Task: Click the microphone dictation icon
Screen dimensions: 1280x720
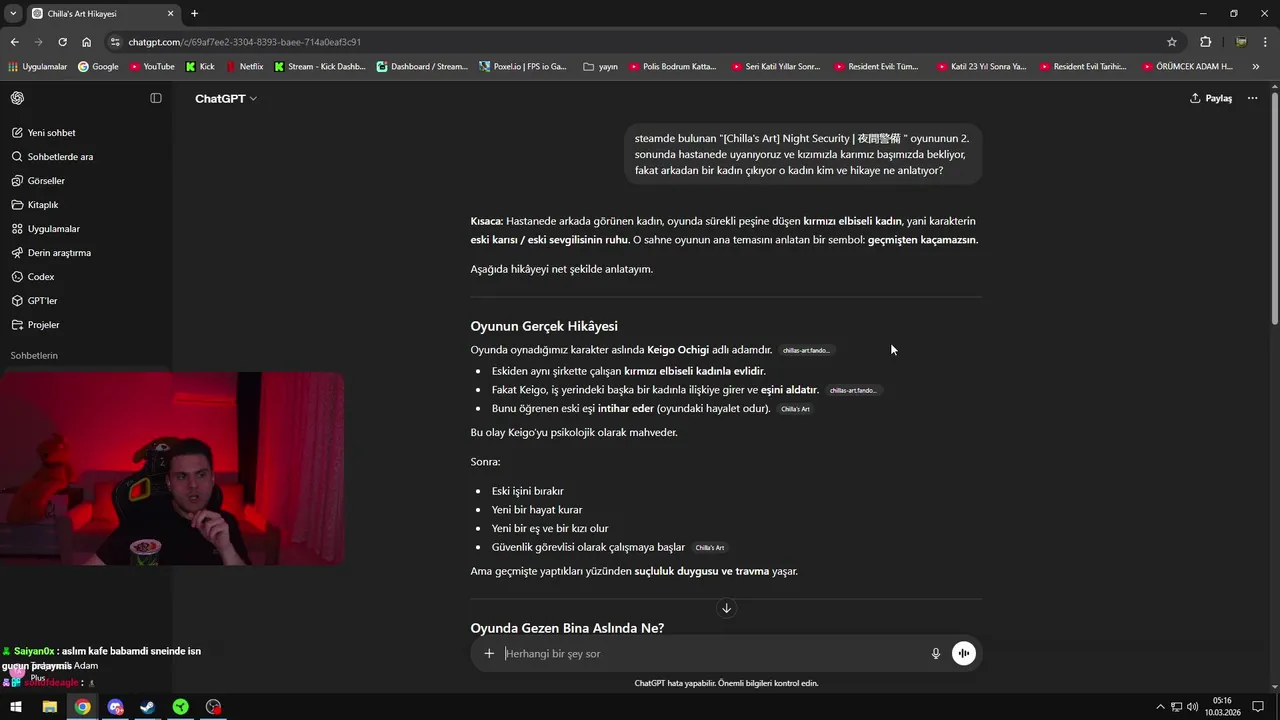Action: click(x=936, y=654)
